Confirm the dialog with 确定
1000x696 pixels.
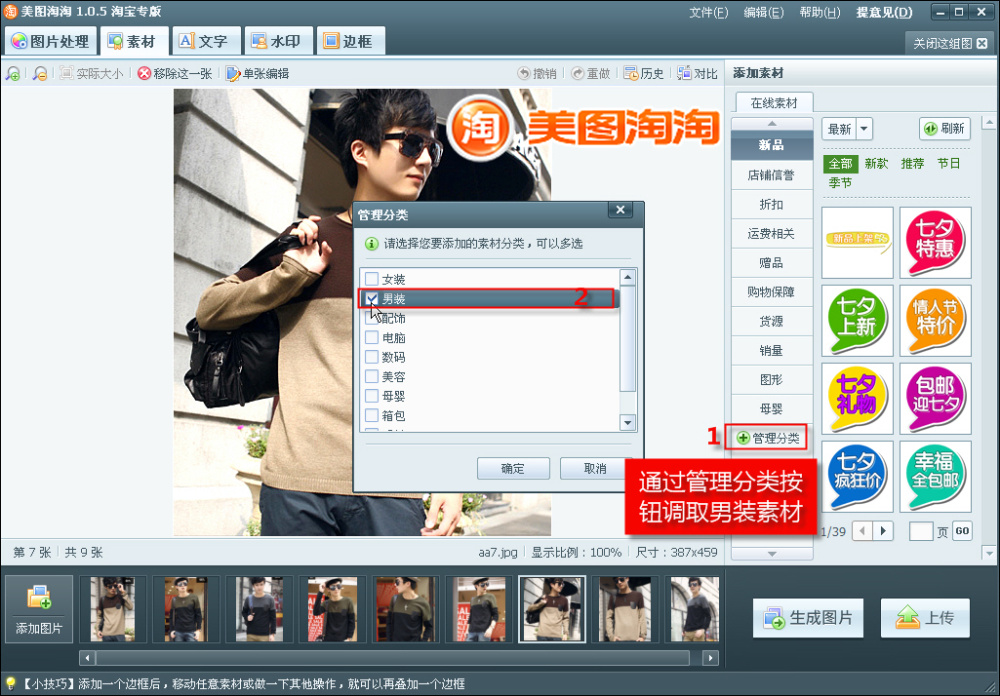513,469
